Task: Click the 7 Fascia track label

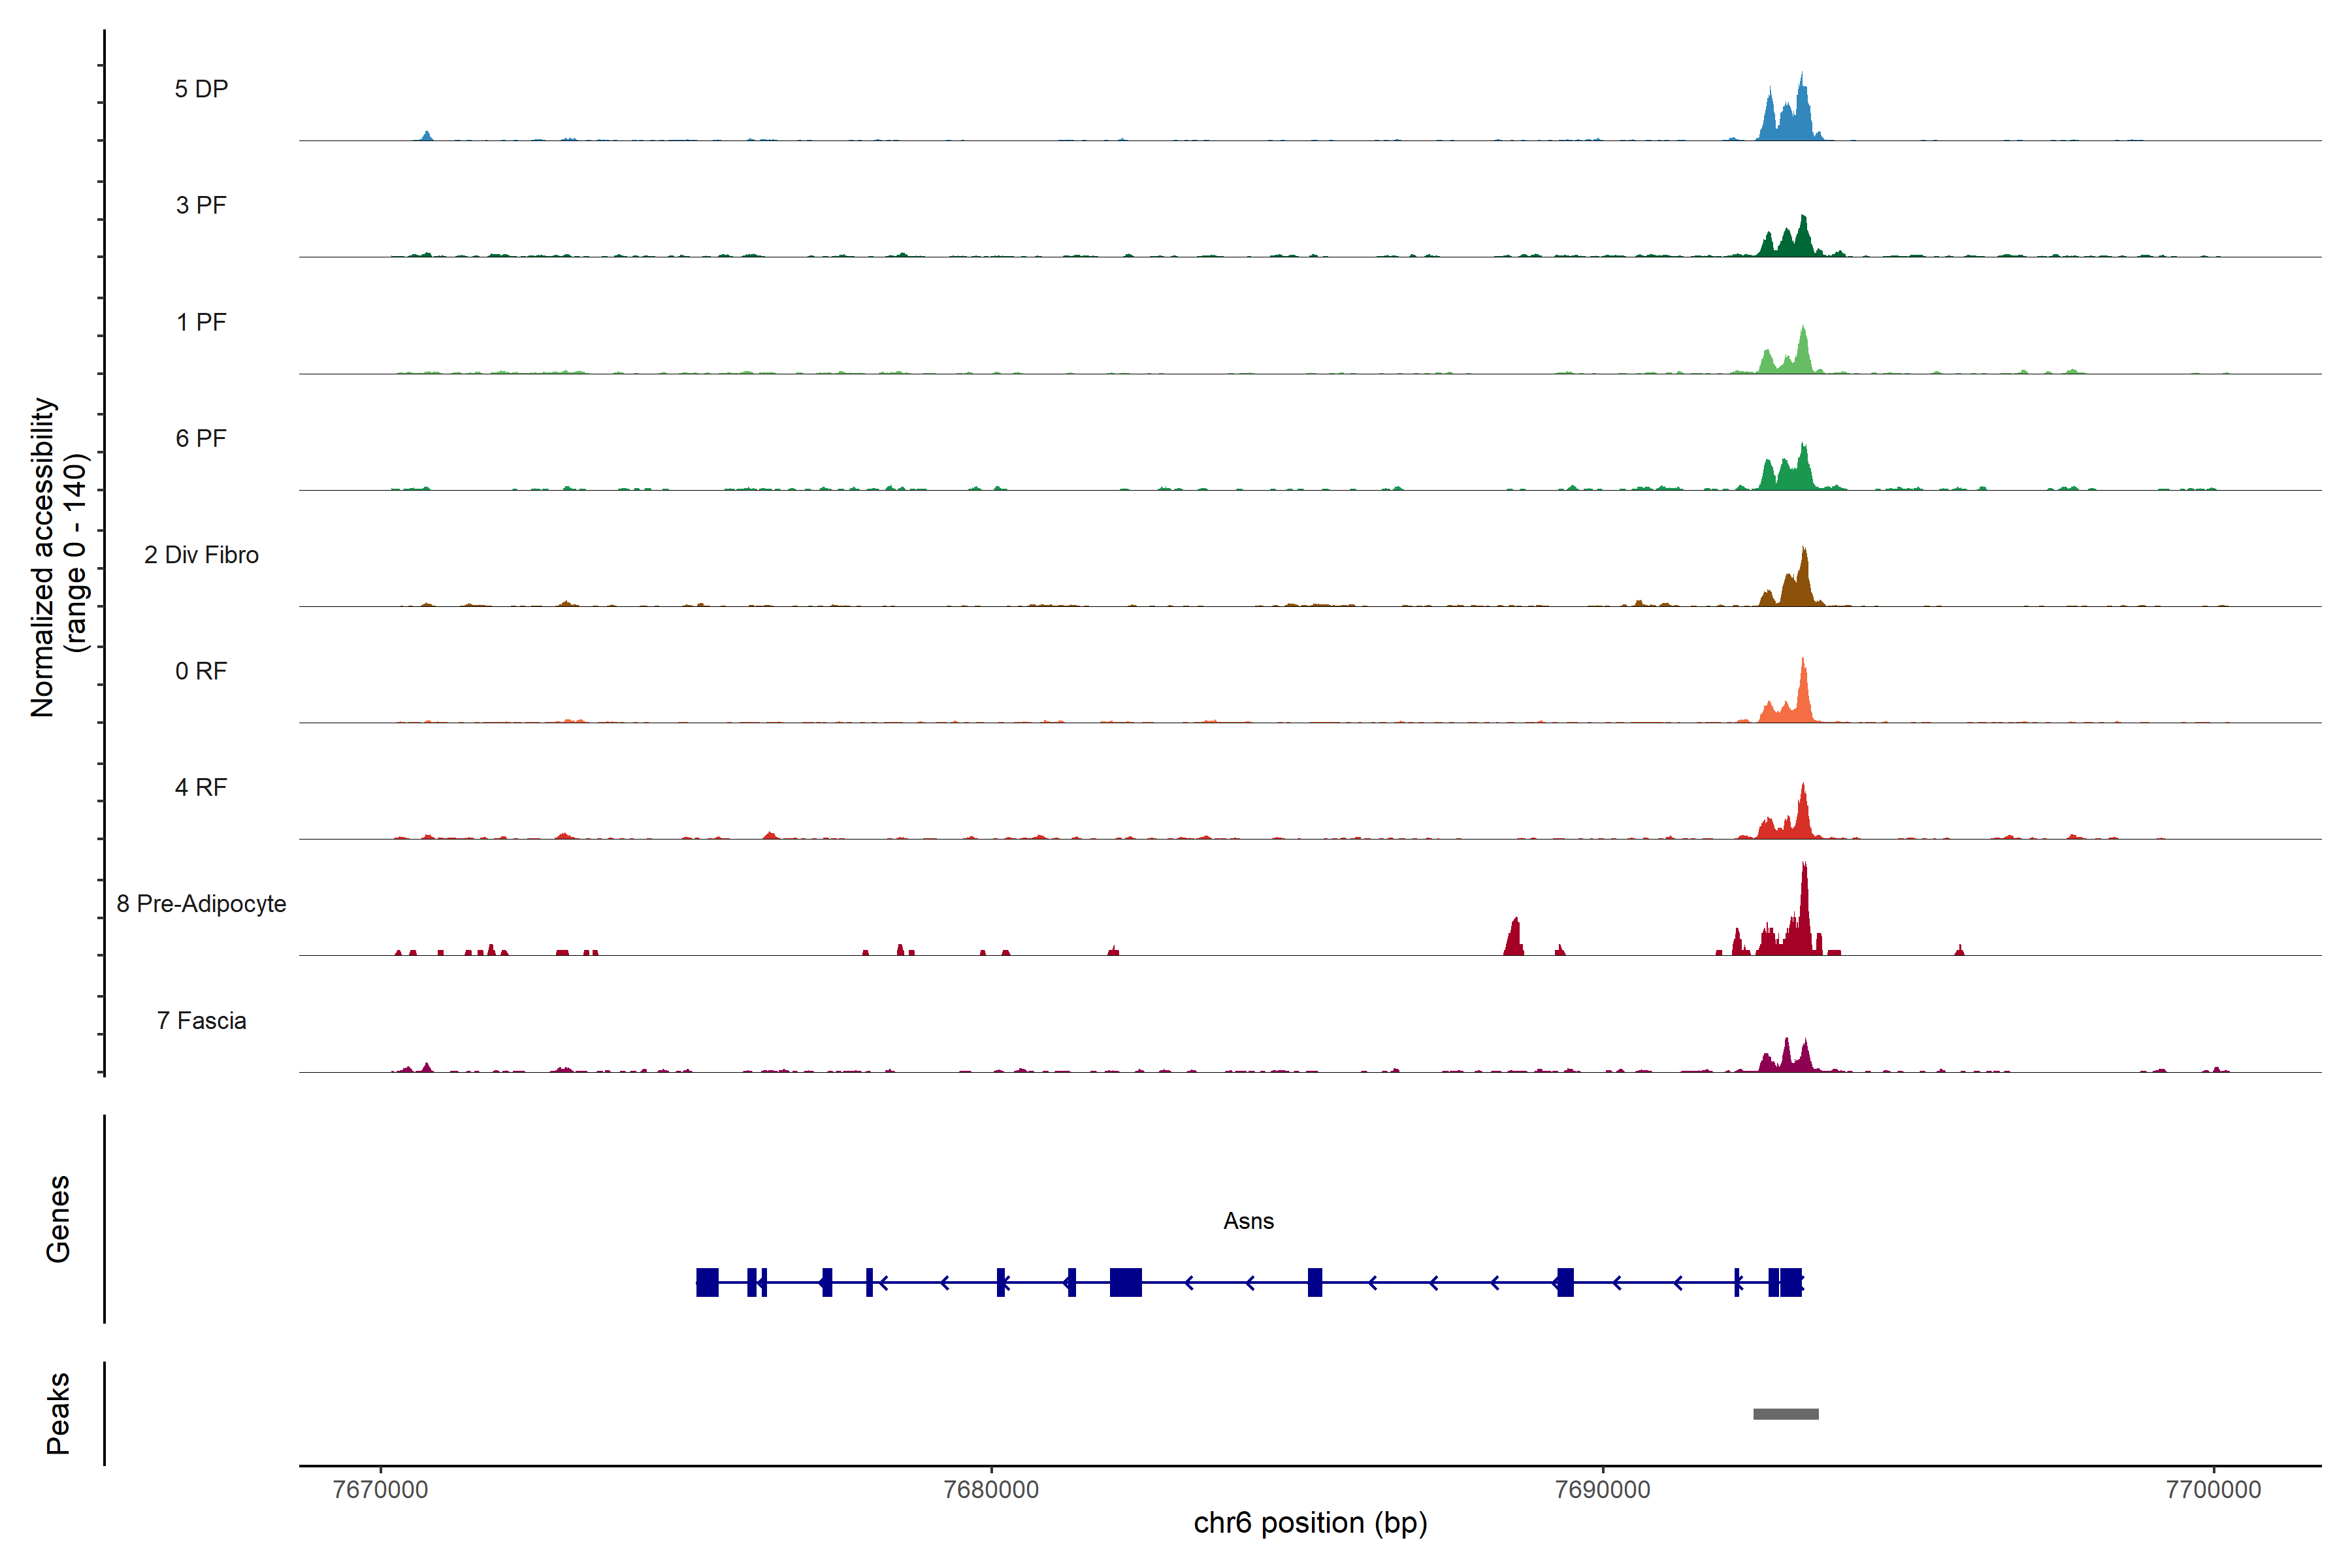Action: 201,1020
